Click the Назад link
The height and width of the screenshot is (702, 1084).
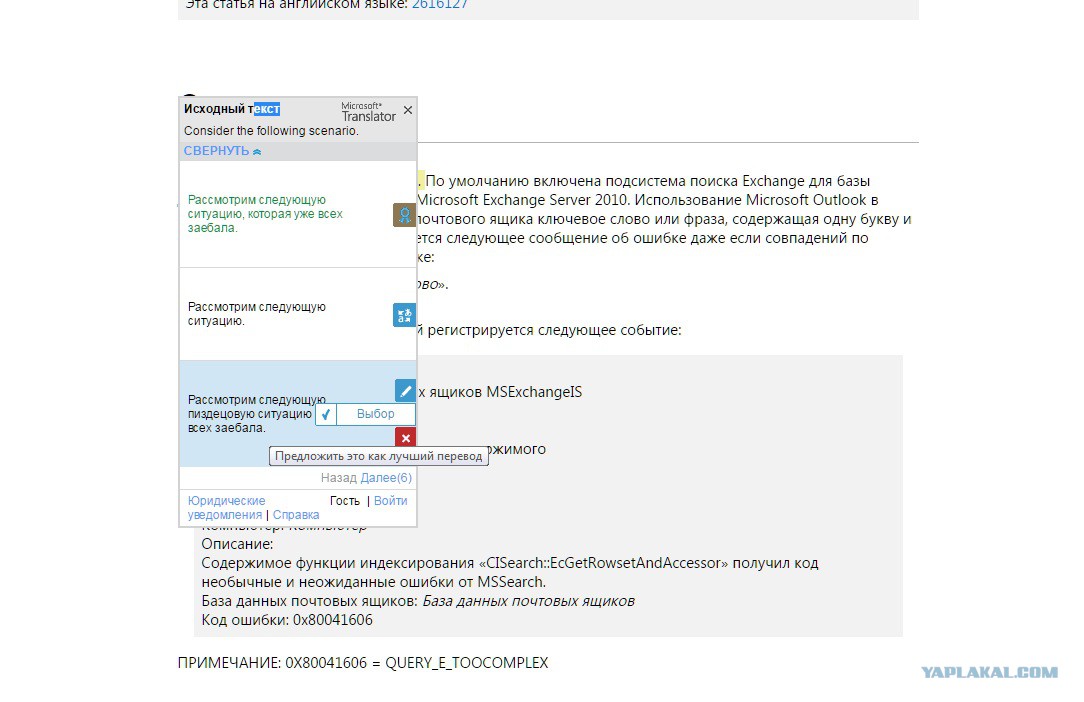coord(339,478)
